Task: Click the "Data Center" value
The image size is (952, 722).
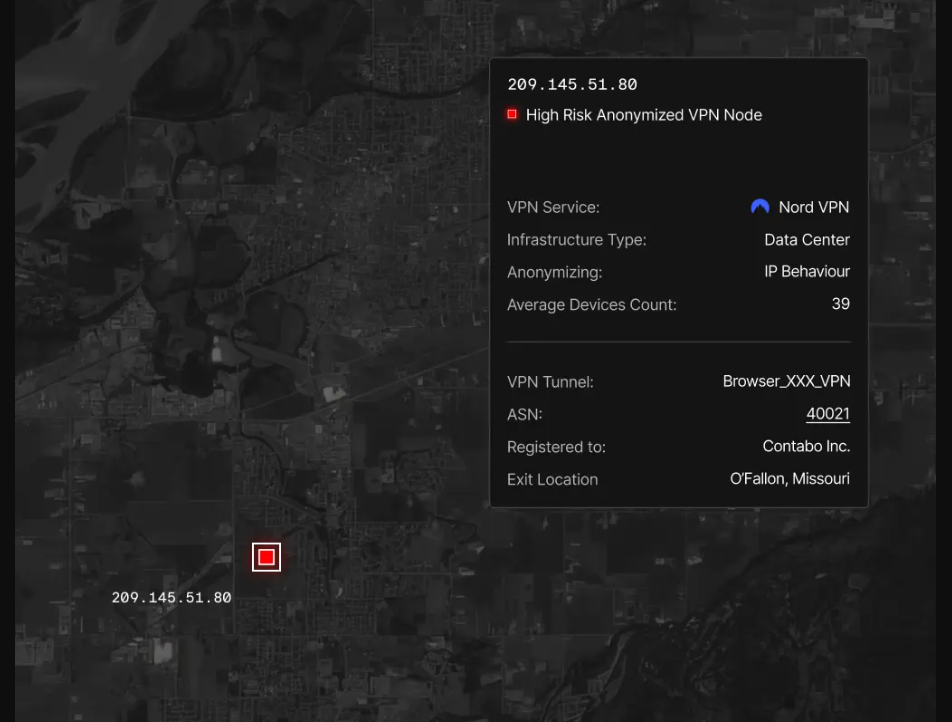Action: (x=807, y=240)
